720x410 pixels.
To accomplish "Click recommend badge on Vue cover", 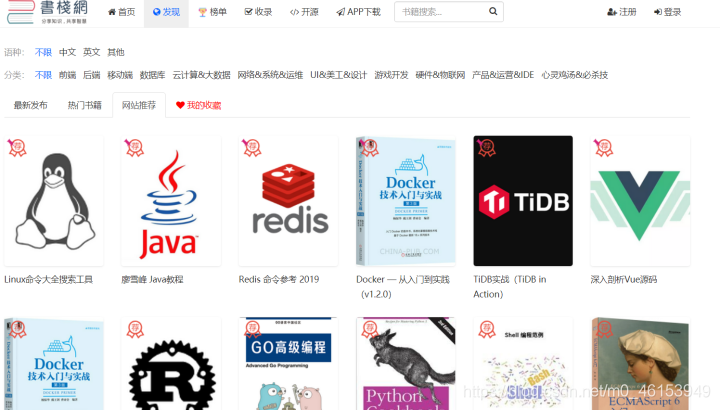I will 603,148.
